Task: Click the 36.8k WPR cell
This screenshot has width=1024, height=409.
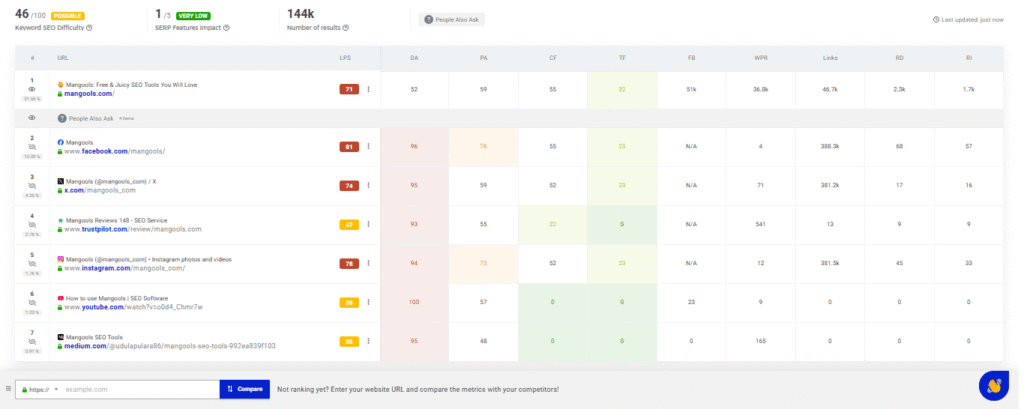Action: (x=760, y=90)
